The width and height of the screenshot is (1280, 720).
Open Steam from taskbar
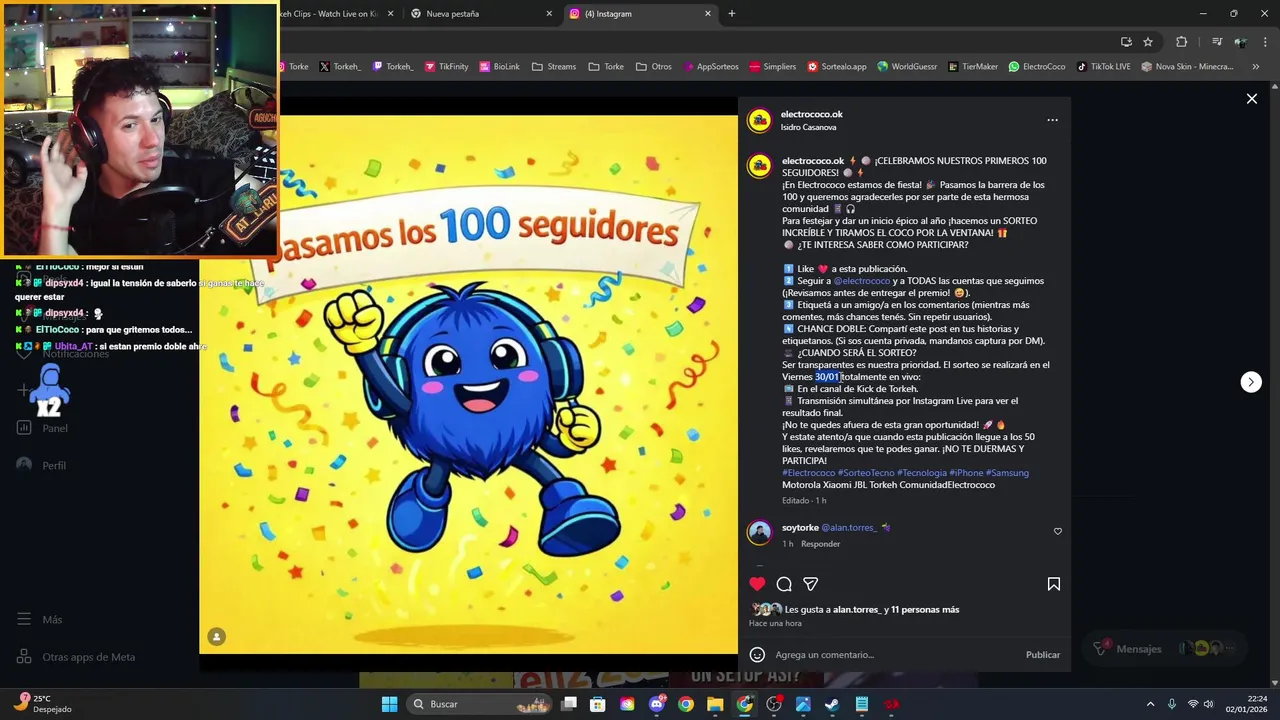click(832, 704)
